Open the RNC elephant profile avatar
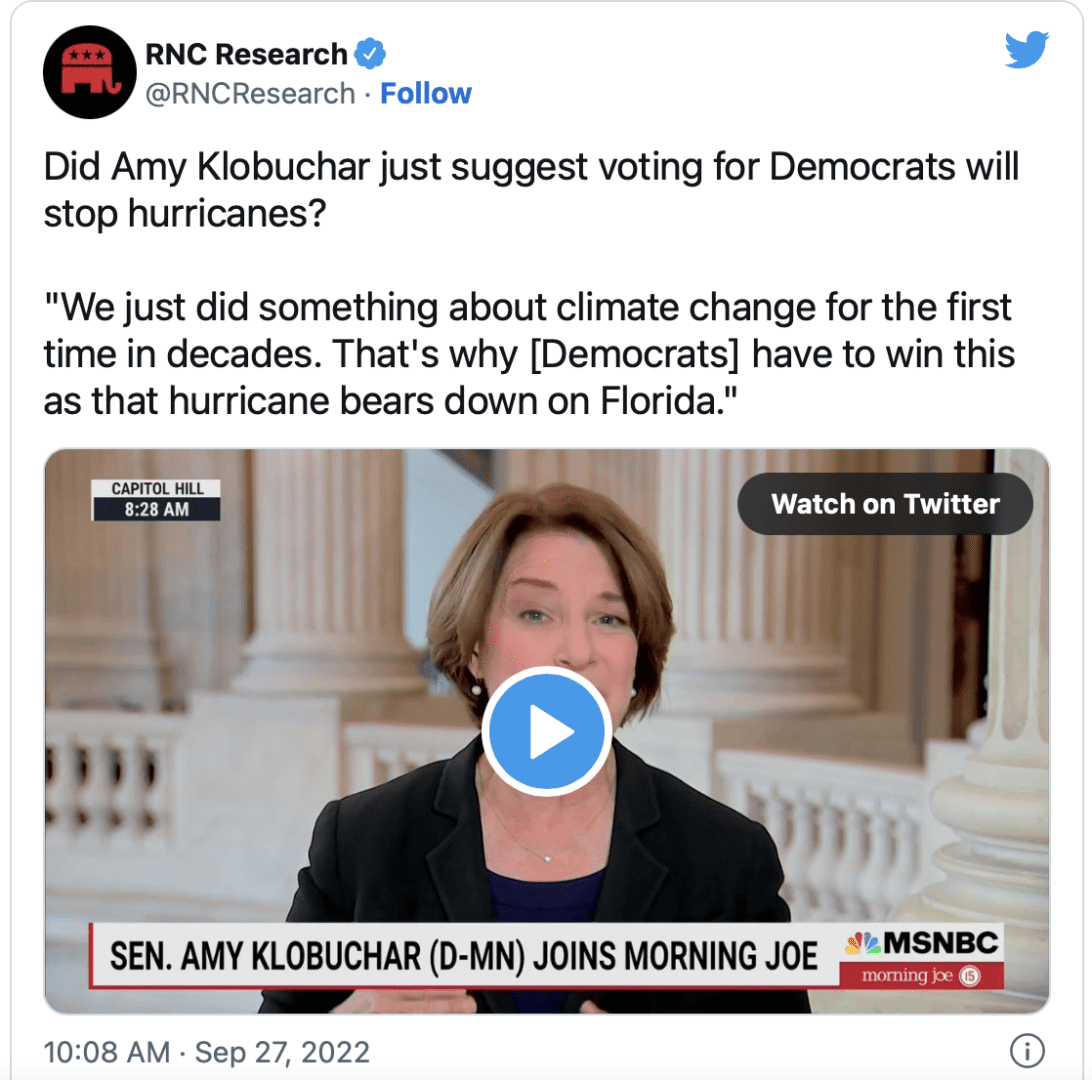The width and height of the screenshot is (1092, 1080). [89, 72]
